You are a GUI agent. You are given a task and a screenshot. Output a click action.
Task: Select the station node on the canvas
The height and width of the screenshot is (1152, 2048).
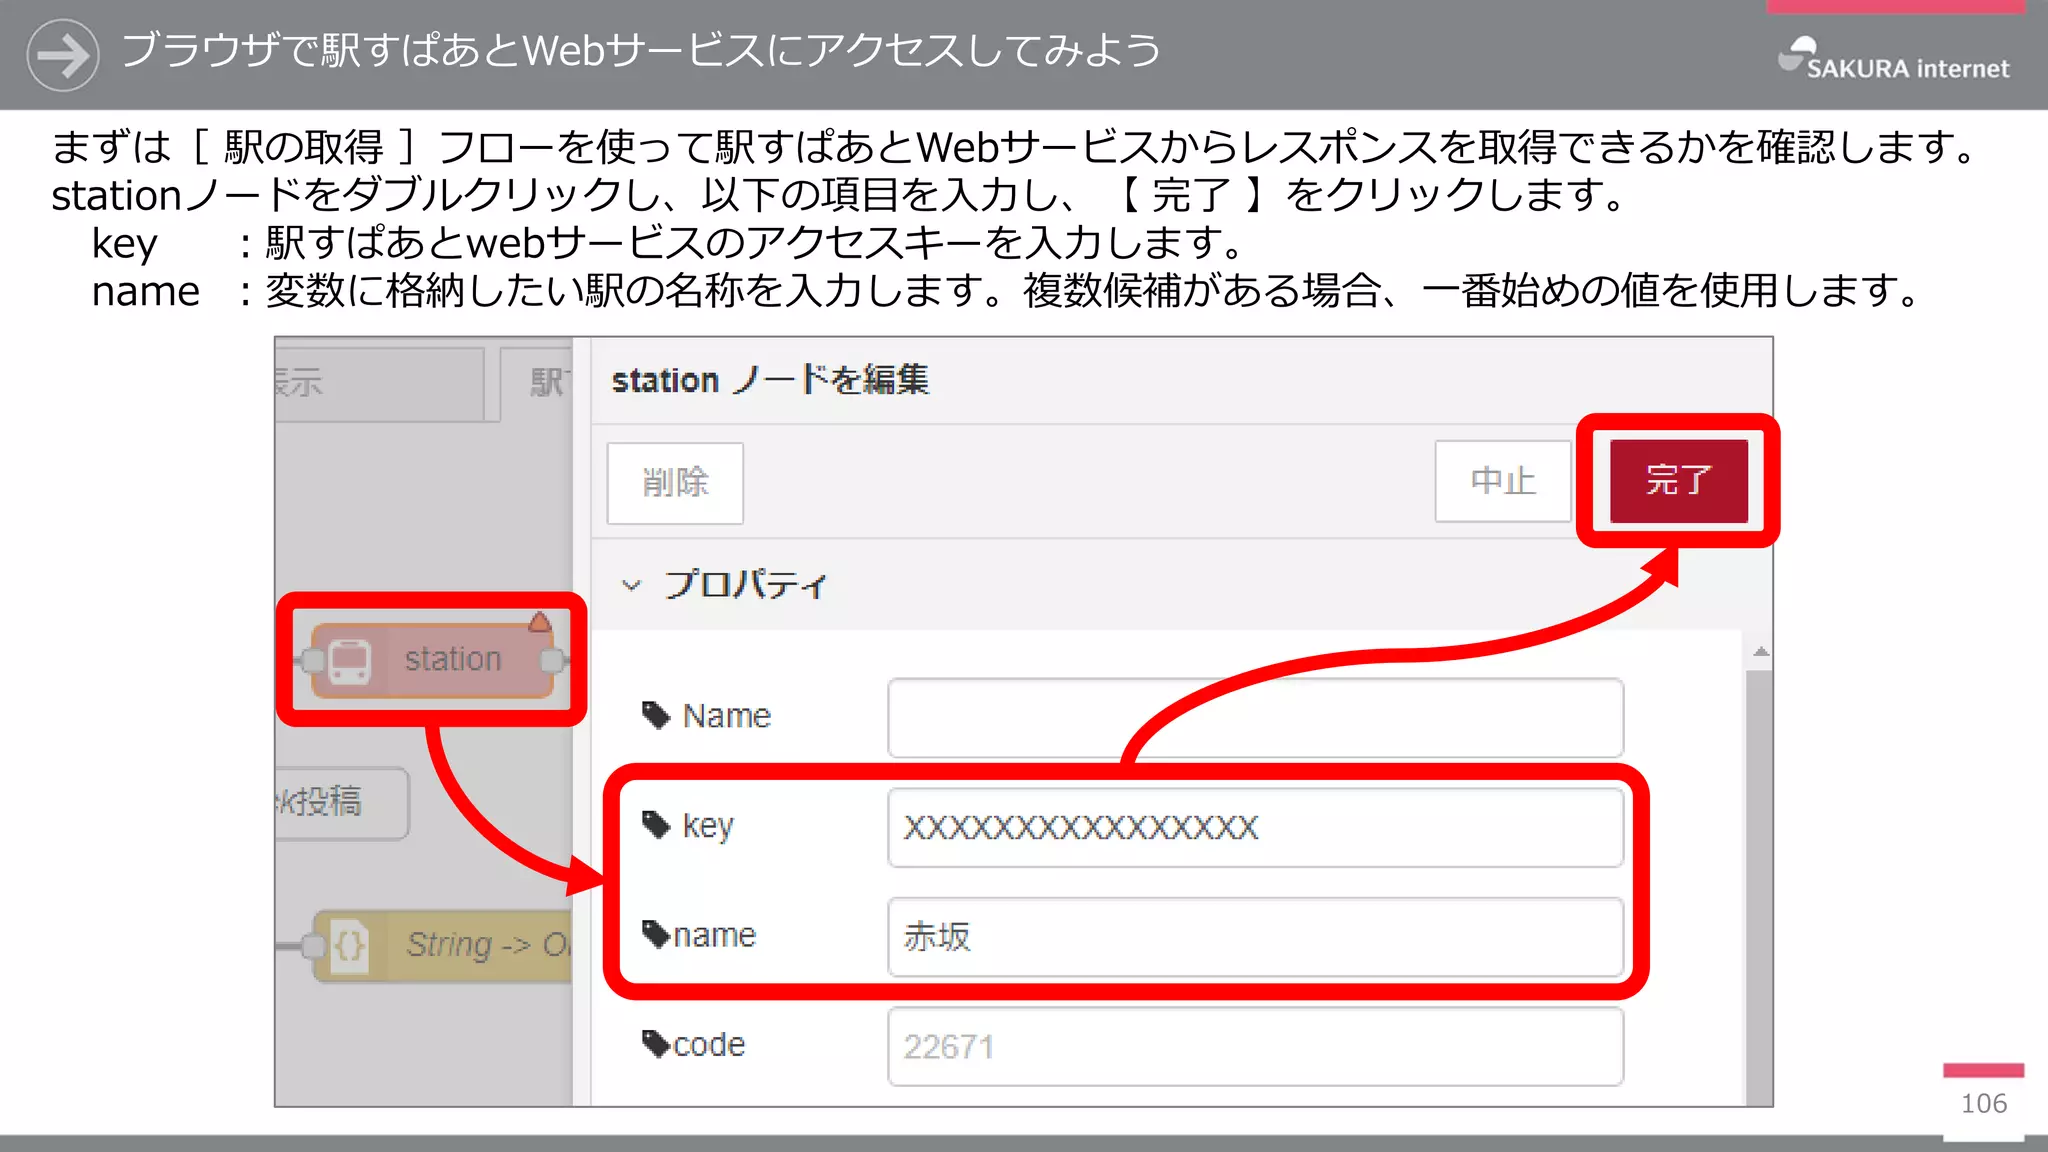coord(432,660)
